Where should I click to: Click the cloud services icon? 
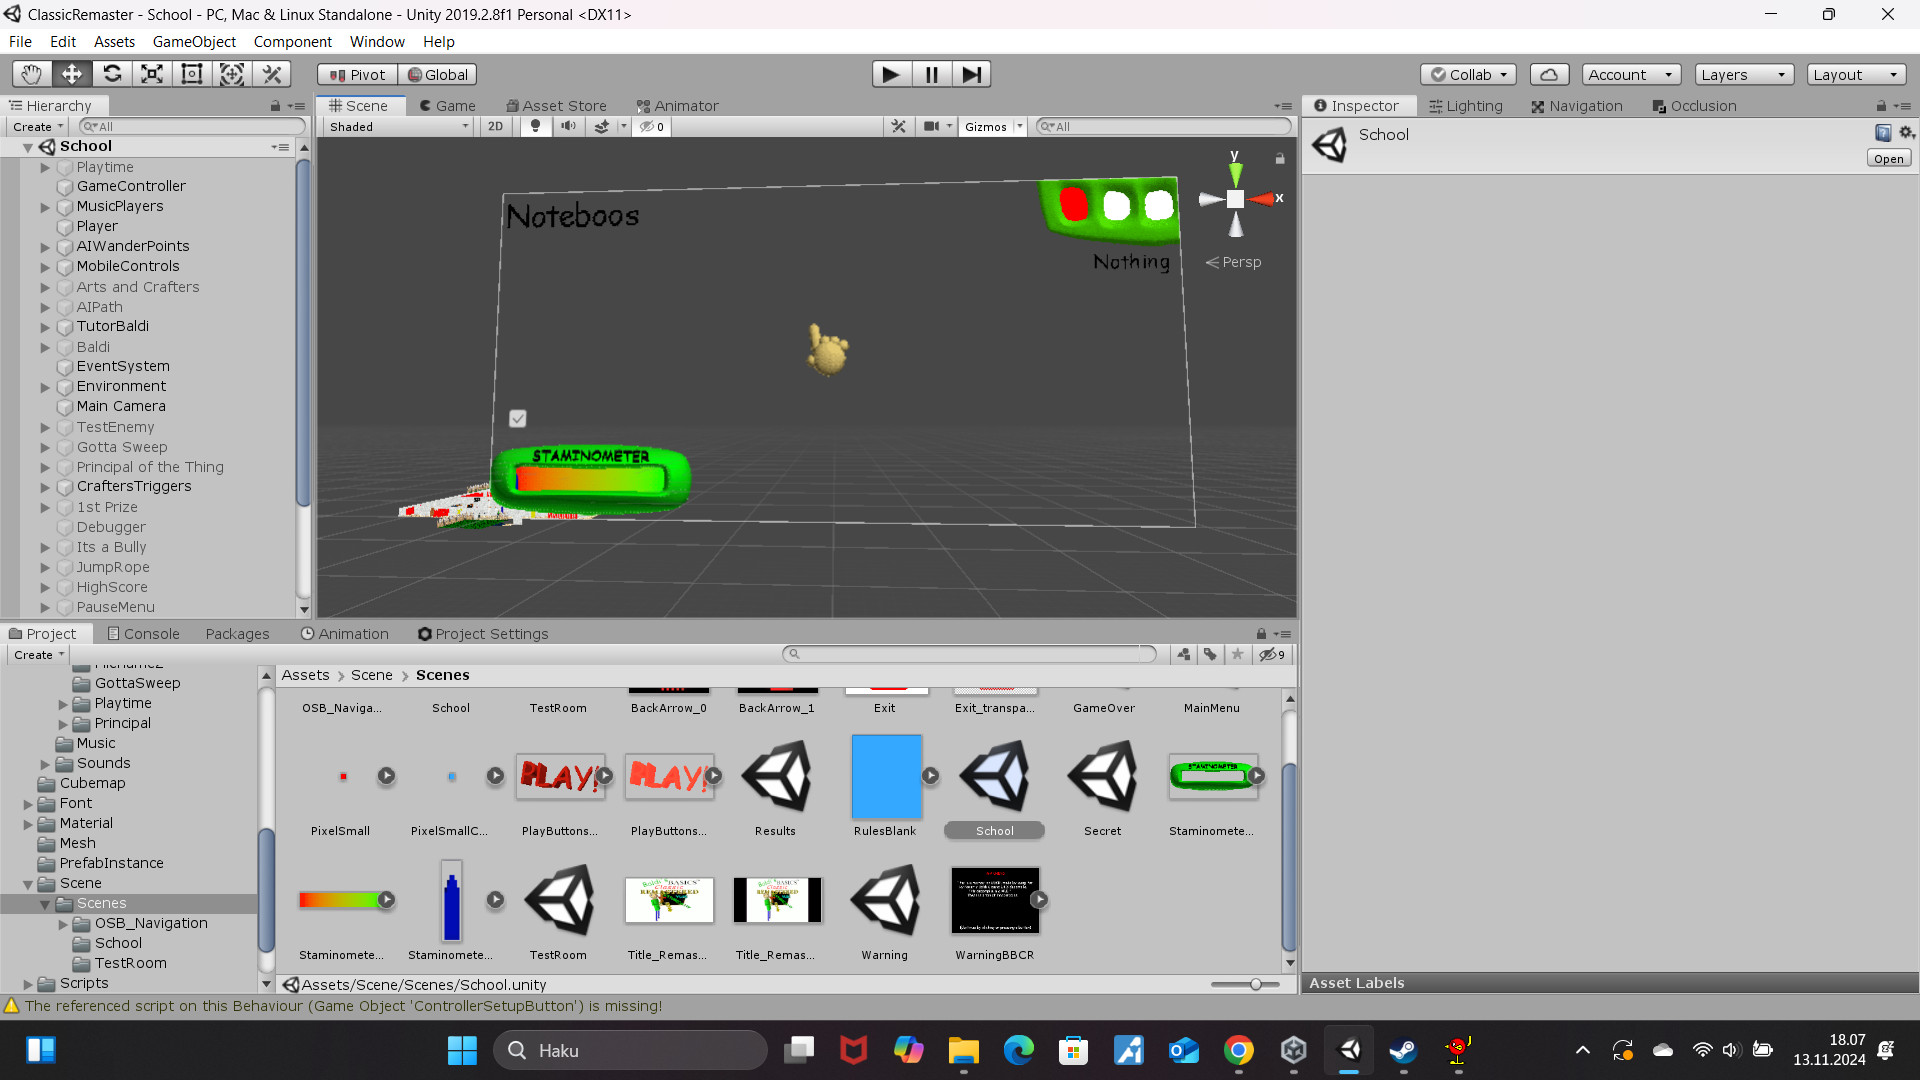coord(1549,74)
